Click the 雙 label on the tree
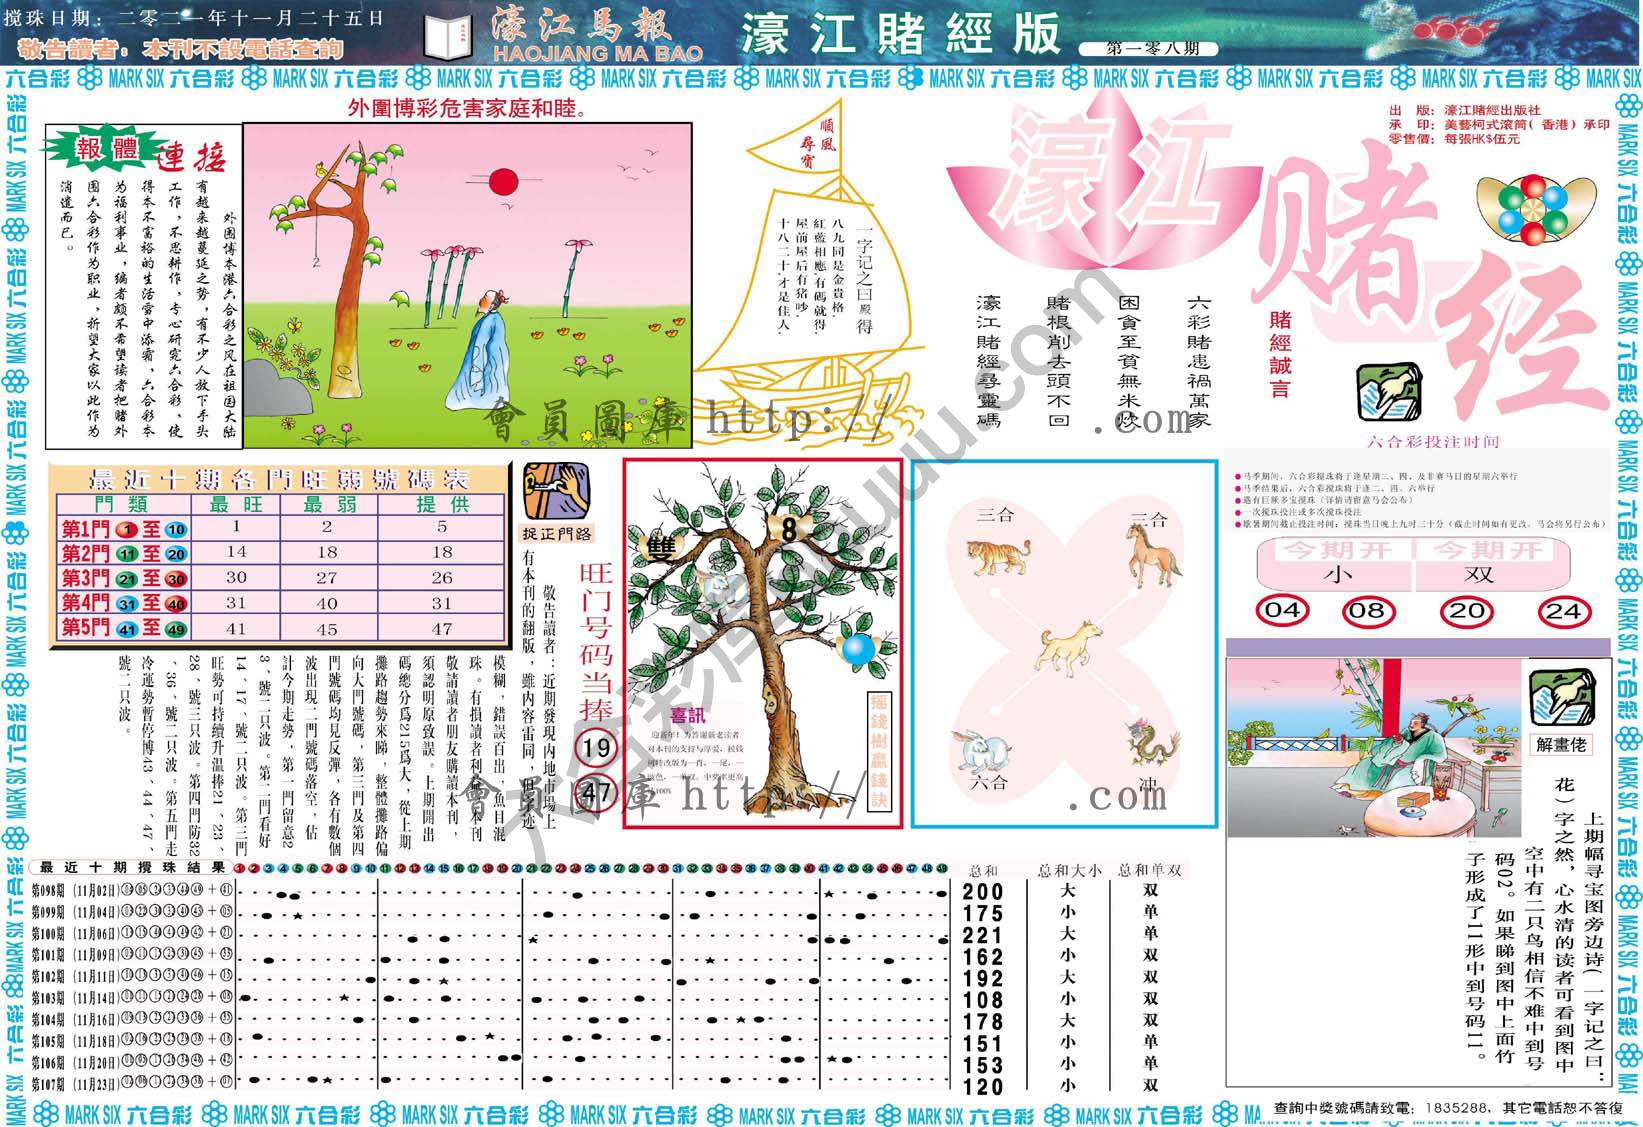Image resolution: width=1643 pixels, height=1127 pixels. (x=661, y=546)
